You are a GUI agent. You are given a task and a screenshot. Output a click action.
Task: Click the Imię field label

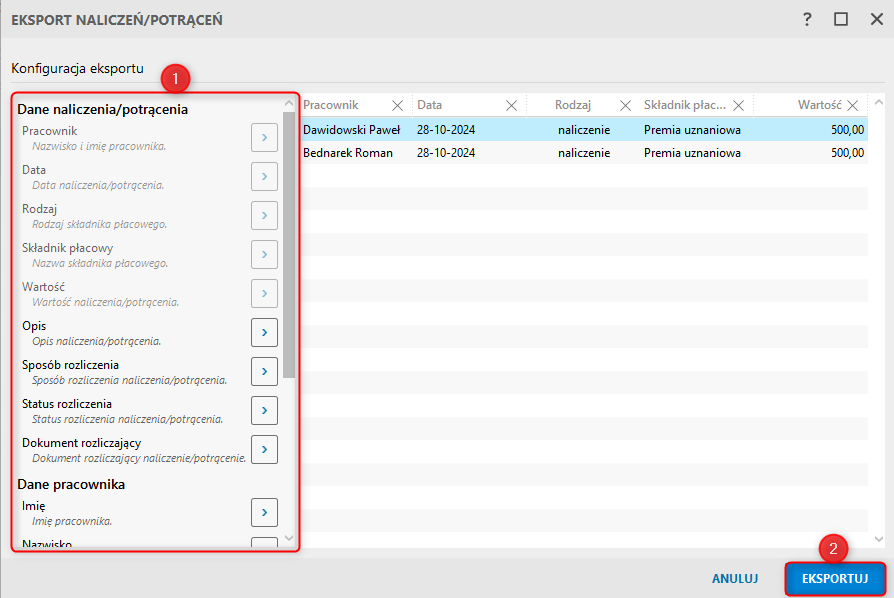[x=34, y=506]
